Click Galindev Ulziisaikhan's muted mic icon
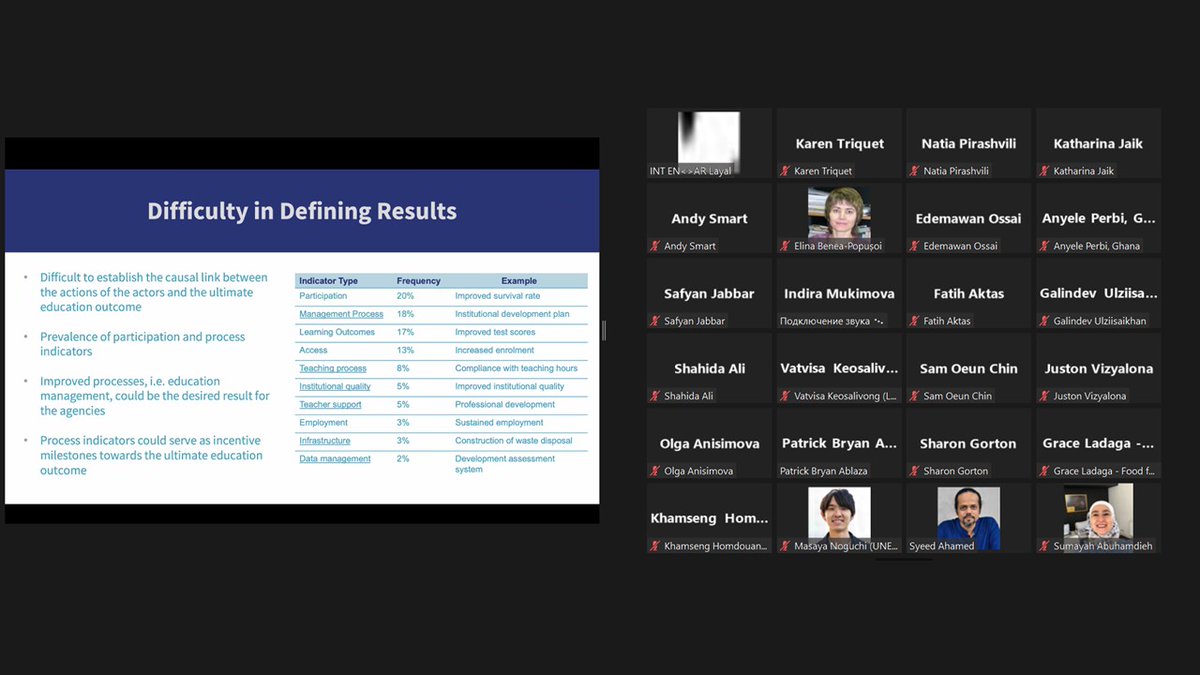The width and height of the screenshot is (1200, 675). [x=1045, y=321]
